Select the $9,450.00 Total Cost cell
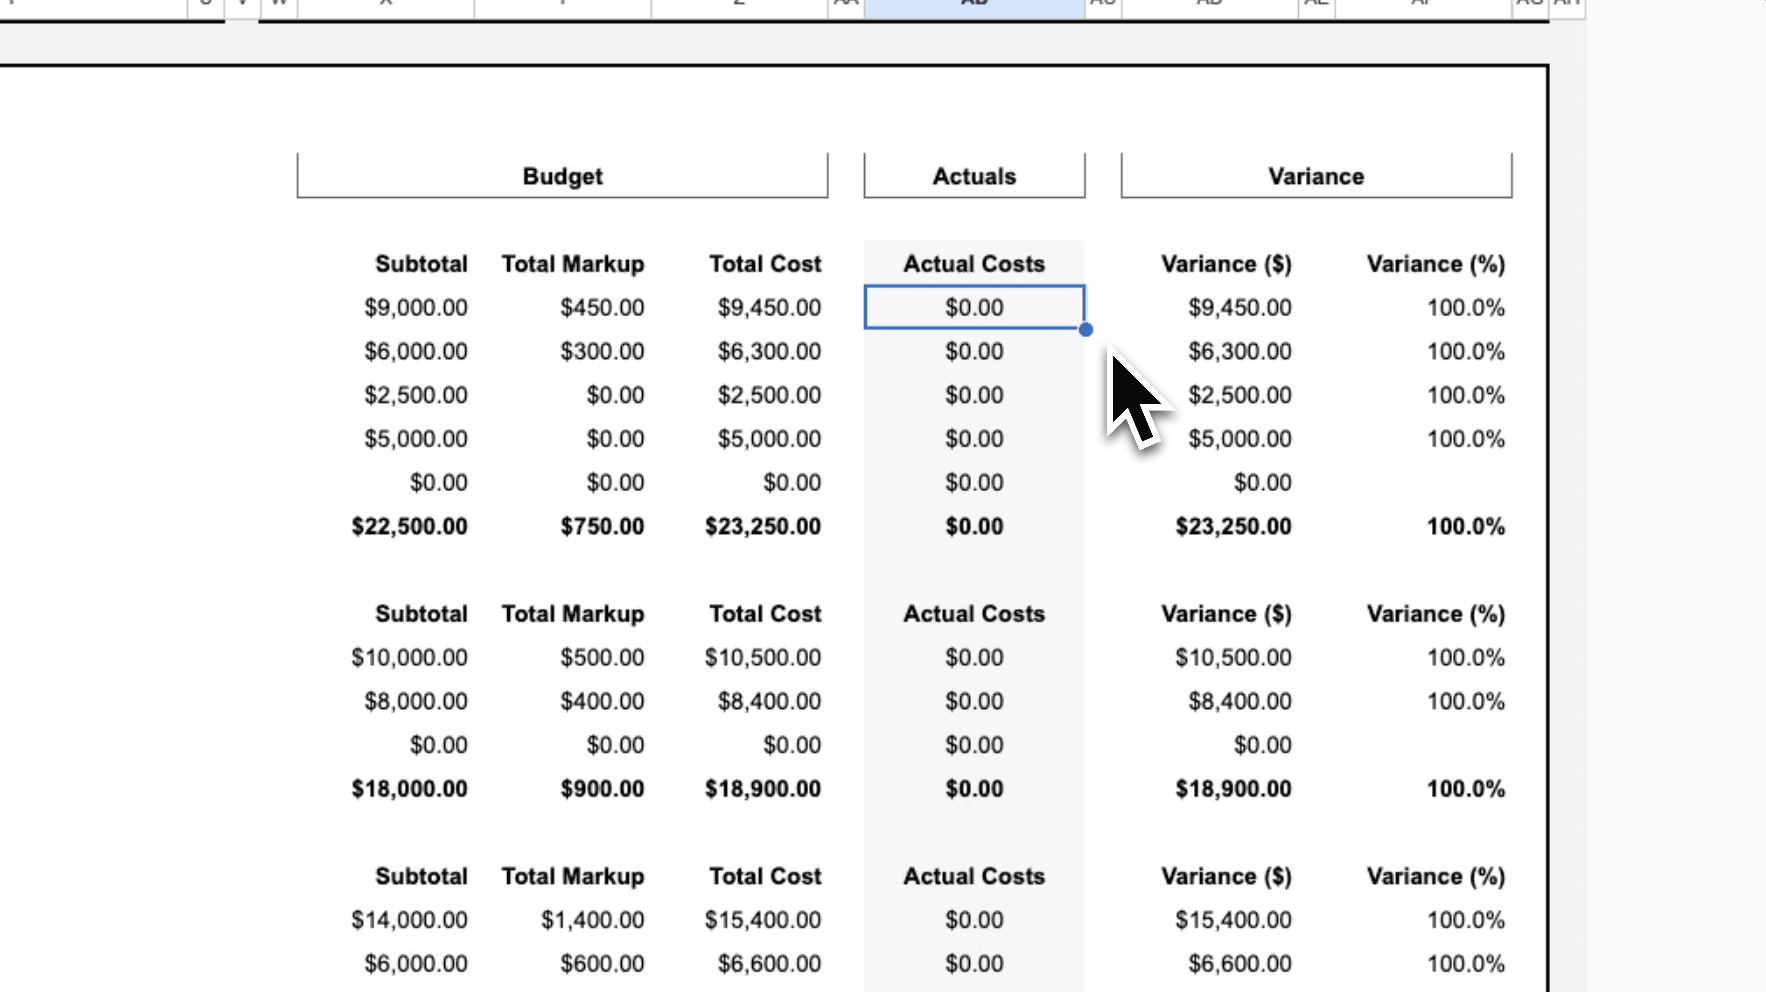 pos(768,307)
